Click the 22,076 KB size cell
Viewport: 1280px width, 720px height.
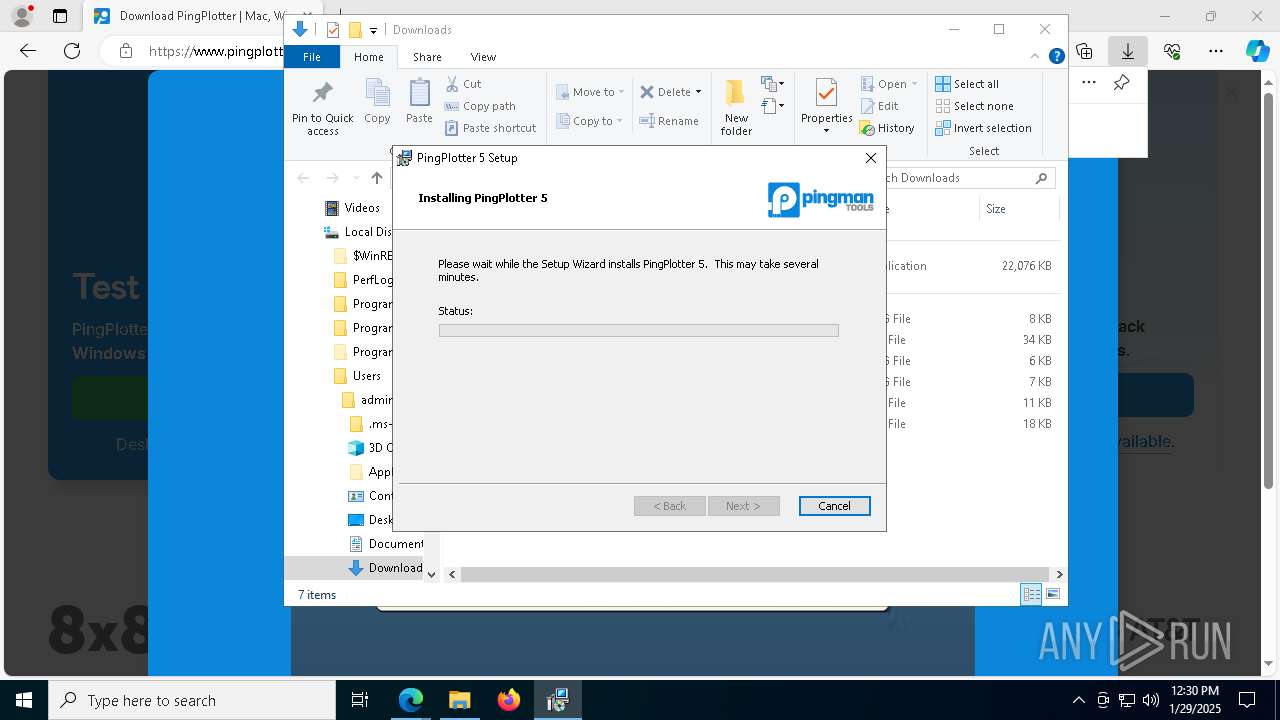[1026, 266]
